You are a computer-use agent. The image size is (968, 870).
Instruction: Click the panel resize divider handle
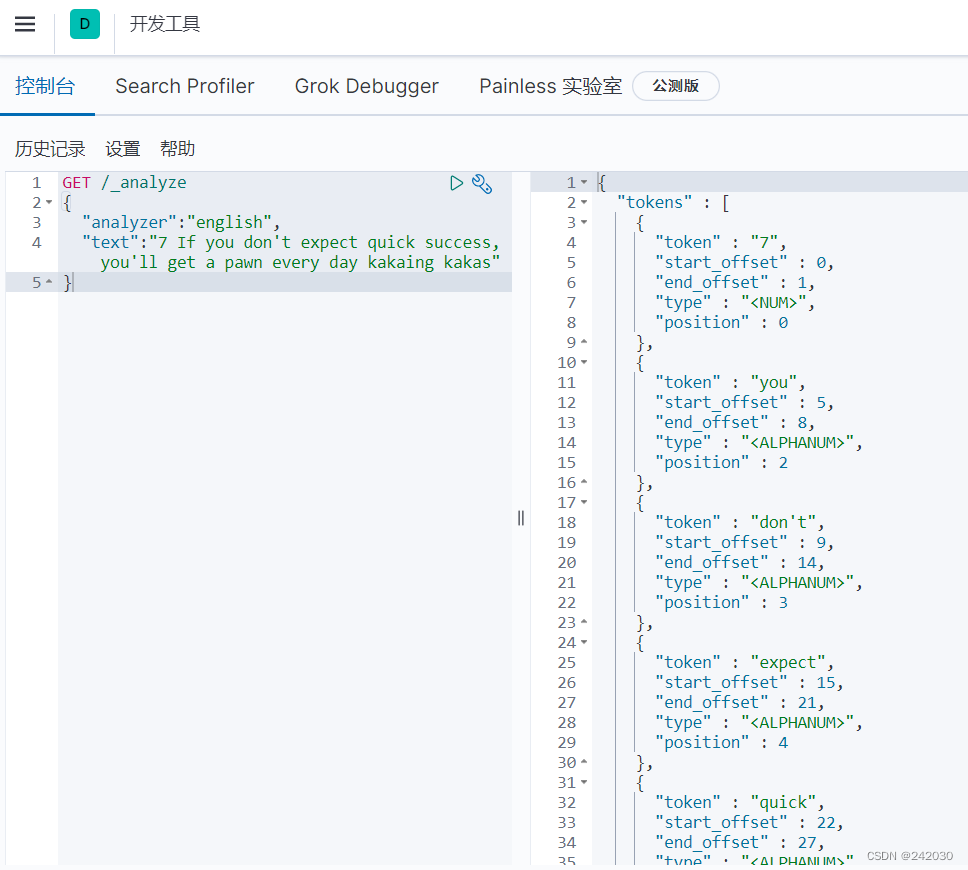click(x=521, y=518)
